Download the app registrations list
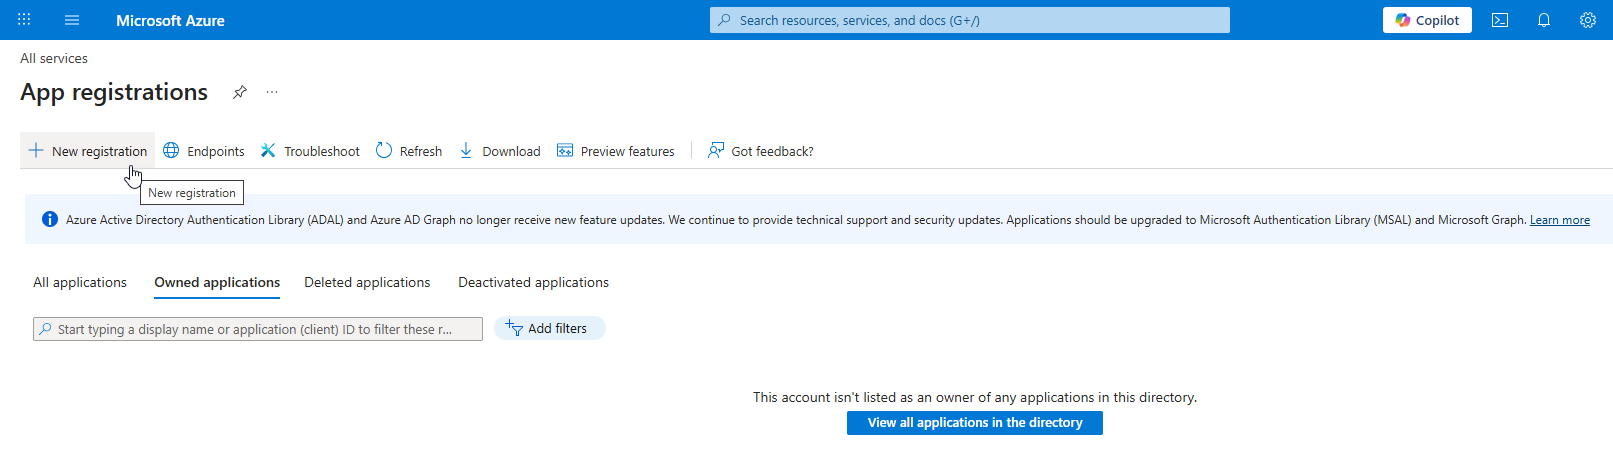The image size is (1613, 465). tap(500, 151)
